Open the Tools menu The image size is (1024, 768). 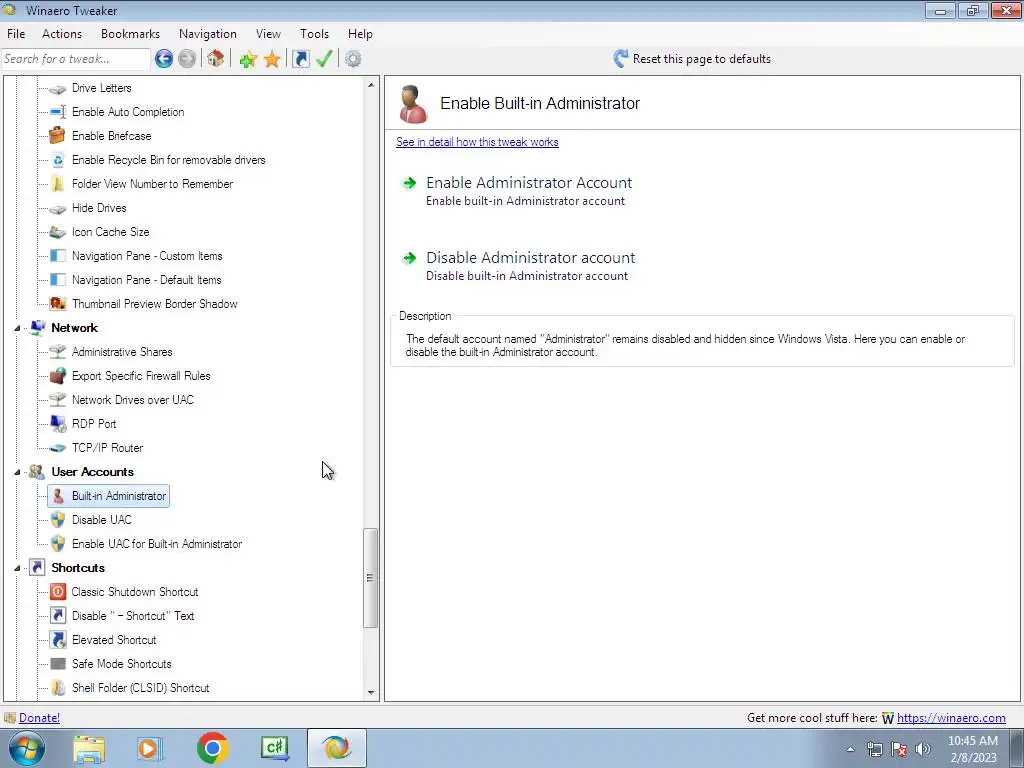[x=314, y=34]
